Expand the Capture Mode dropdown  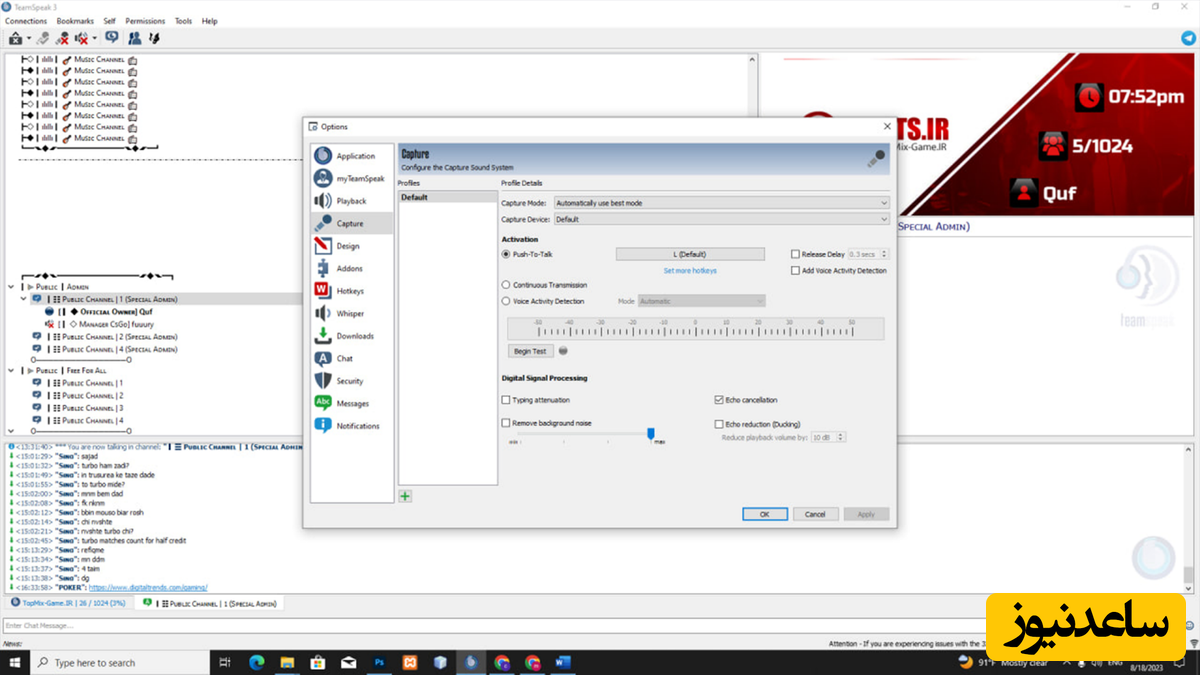tap(720, 203)
